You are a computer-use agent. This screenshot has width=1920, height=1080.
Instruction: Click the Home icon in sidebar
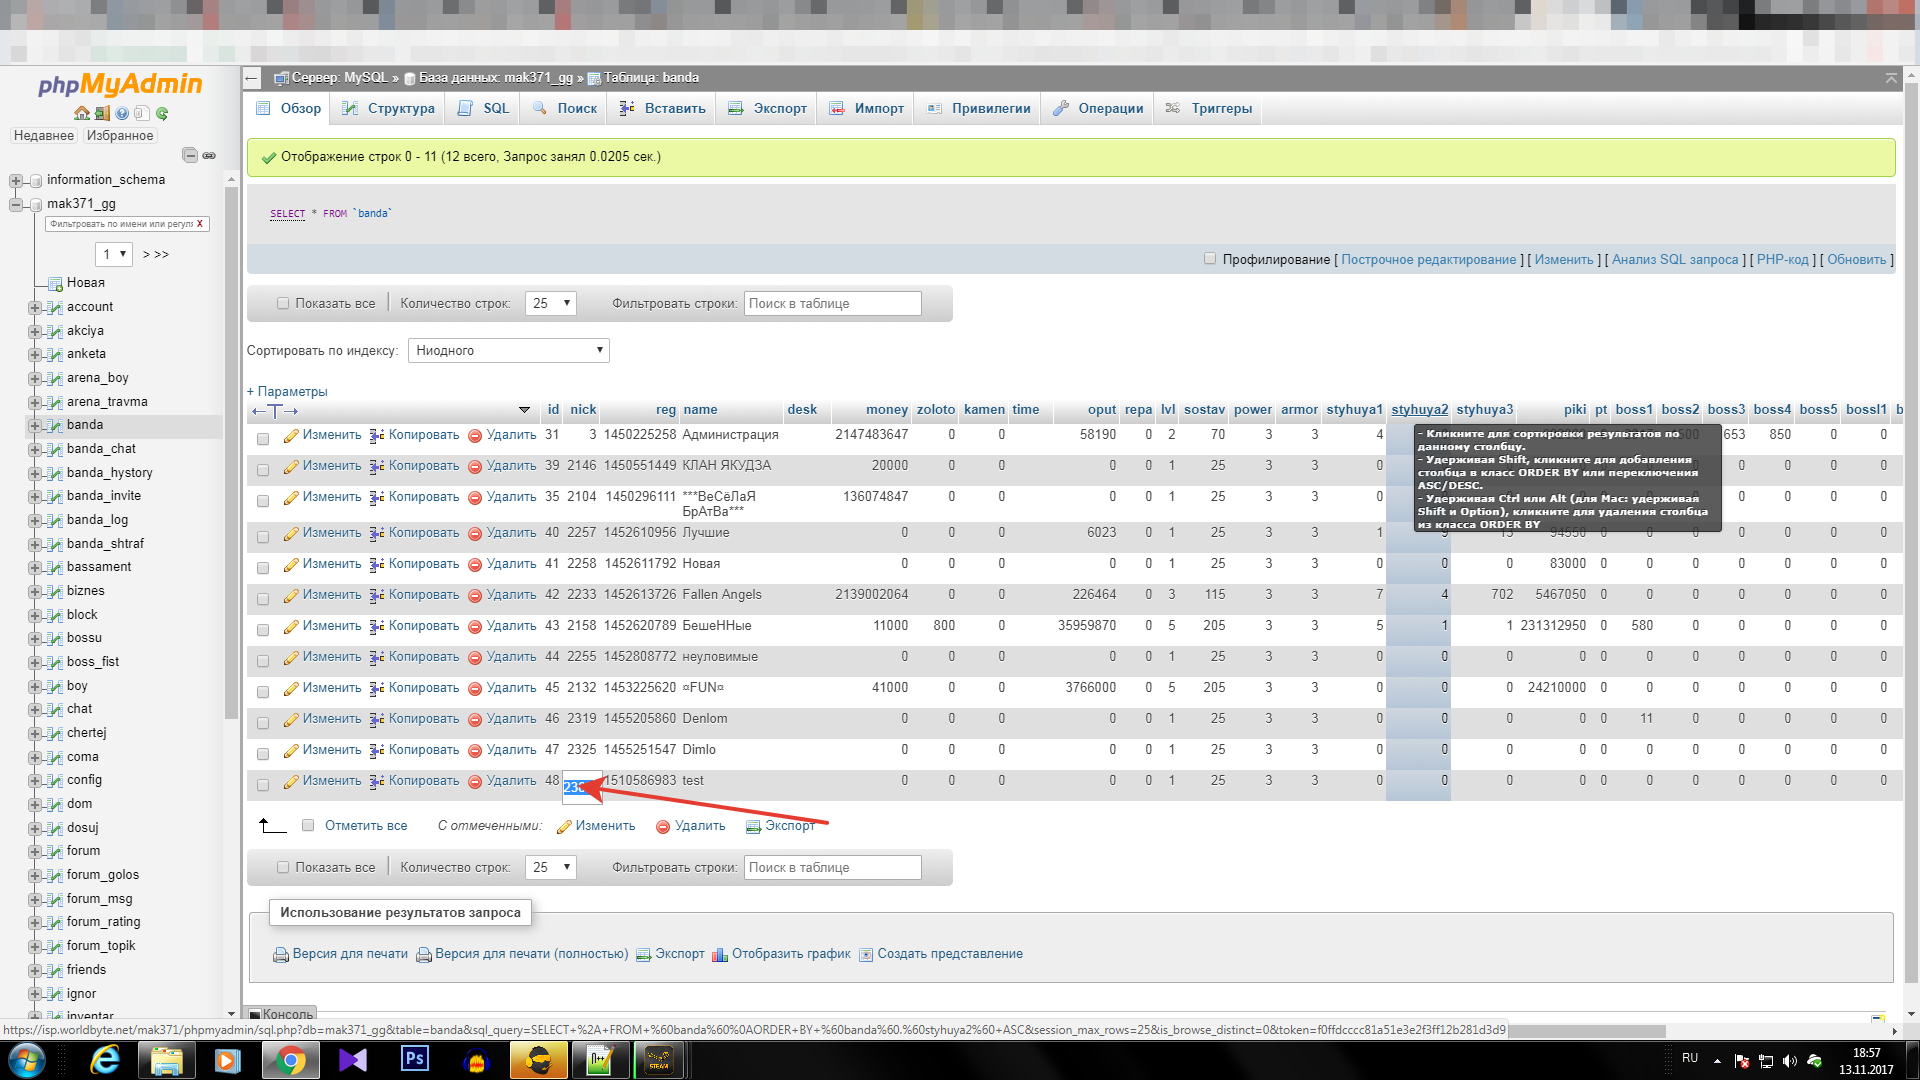pyautogui.click(x=81, y=114)
